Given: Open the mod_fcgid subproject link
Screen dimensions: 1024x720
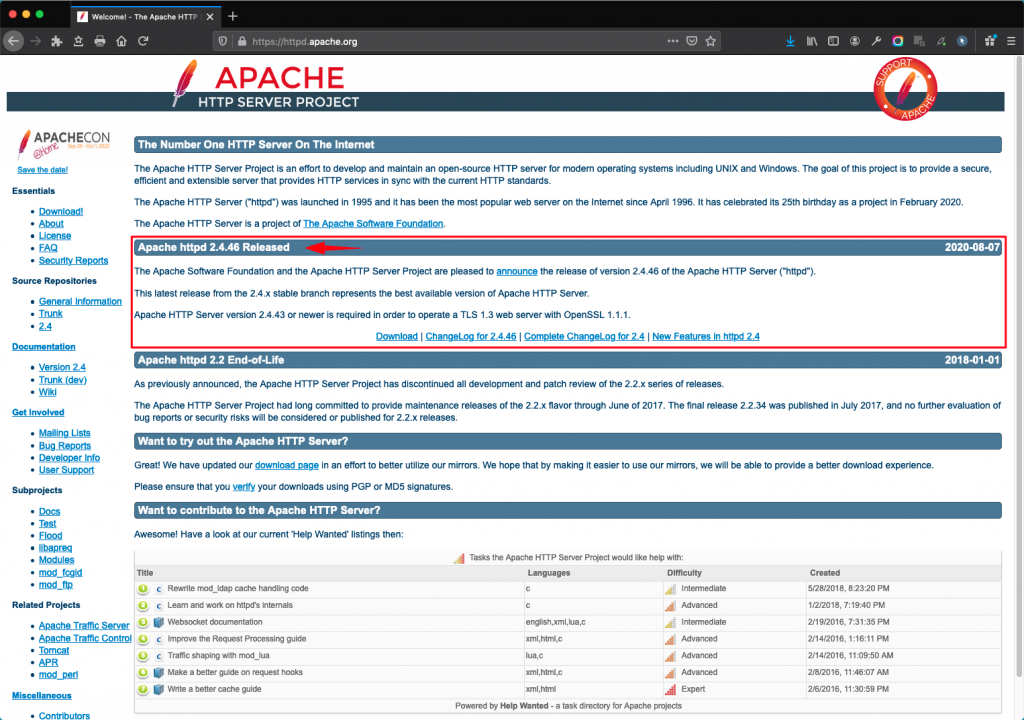Looking at the screenshot, I should tap(60, 572).
